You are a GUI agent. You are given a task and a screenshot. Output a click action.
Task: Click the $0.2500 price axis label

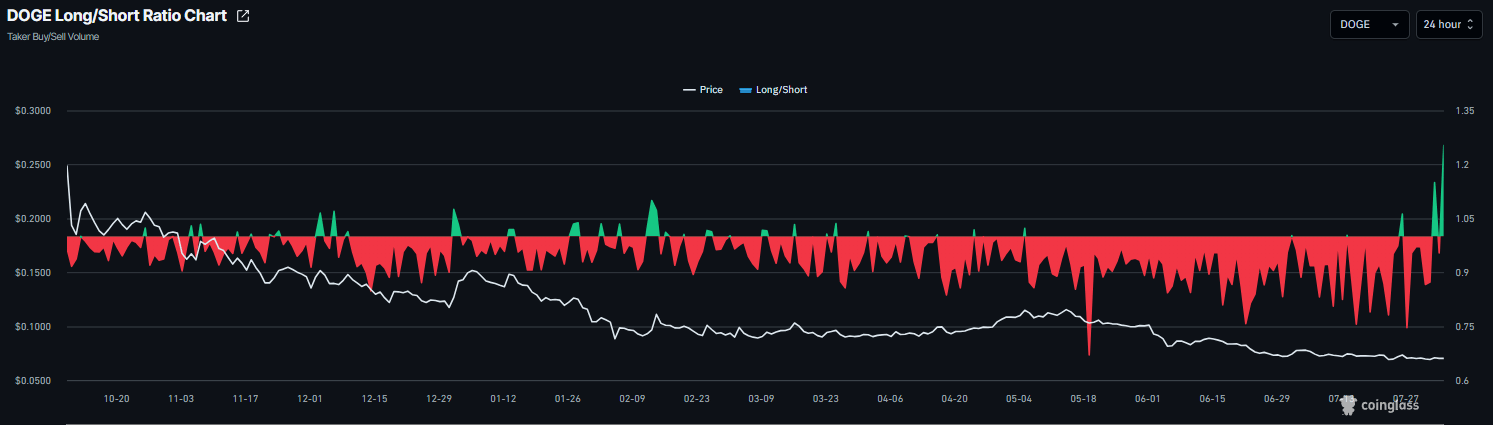[x=33, y=164]
